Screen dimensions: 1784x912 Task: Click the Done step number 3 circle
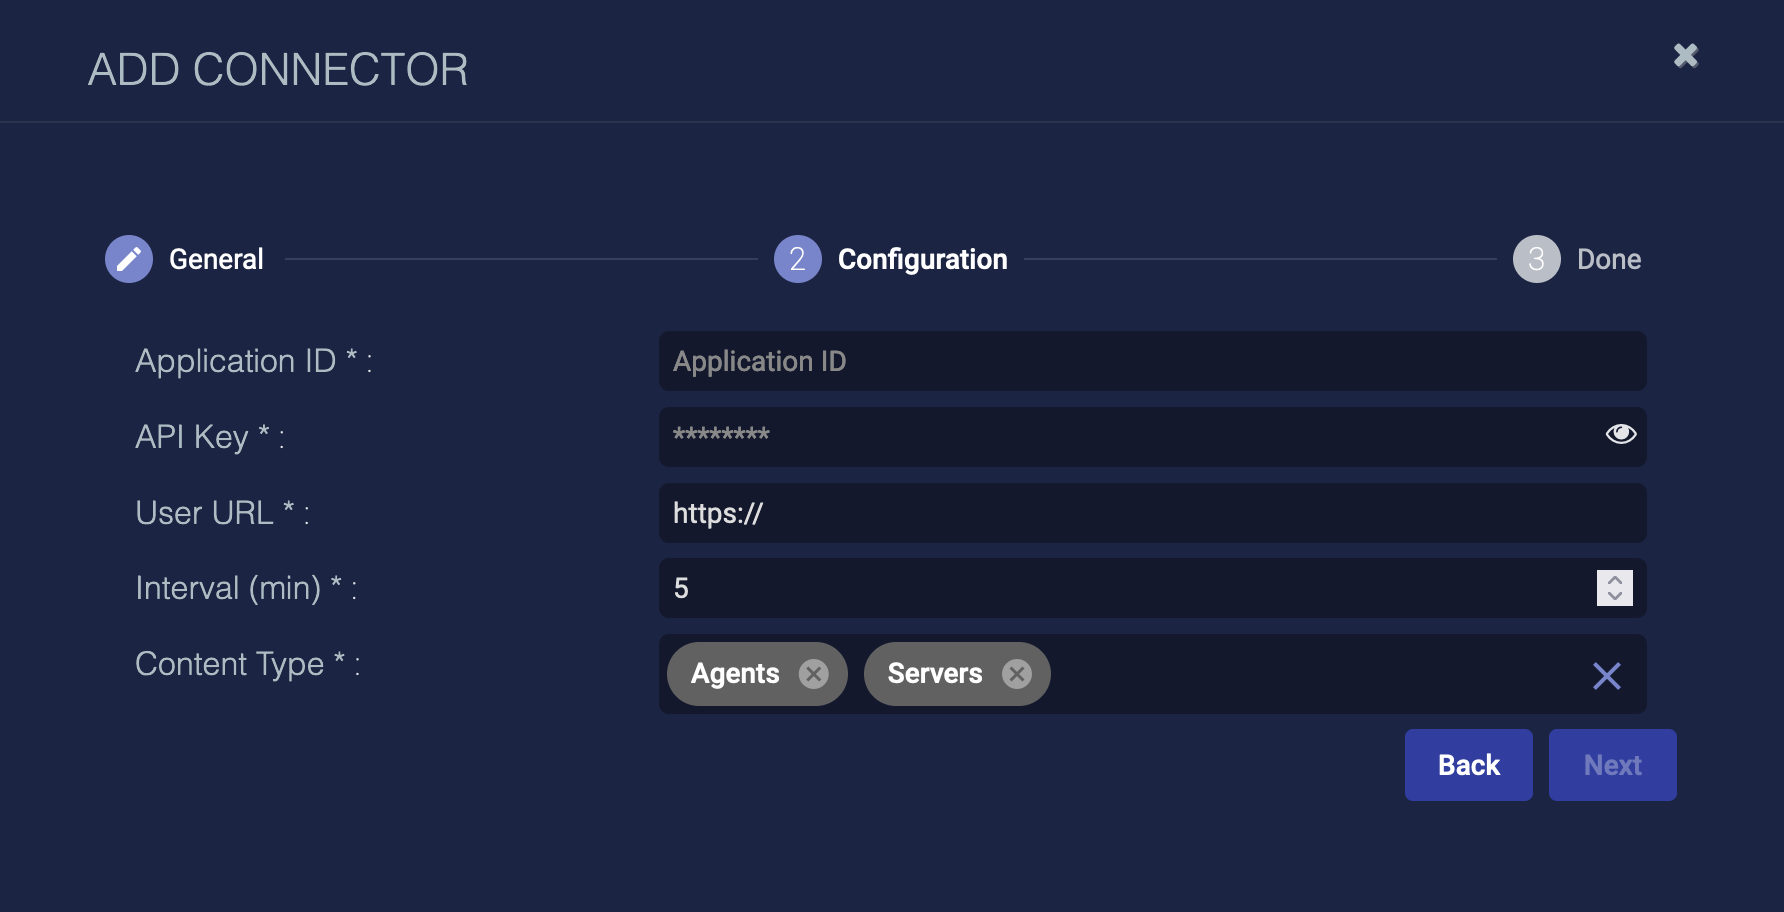point(1536,260)
